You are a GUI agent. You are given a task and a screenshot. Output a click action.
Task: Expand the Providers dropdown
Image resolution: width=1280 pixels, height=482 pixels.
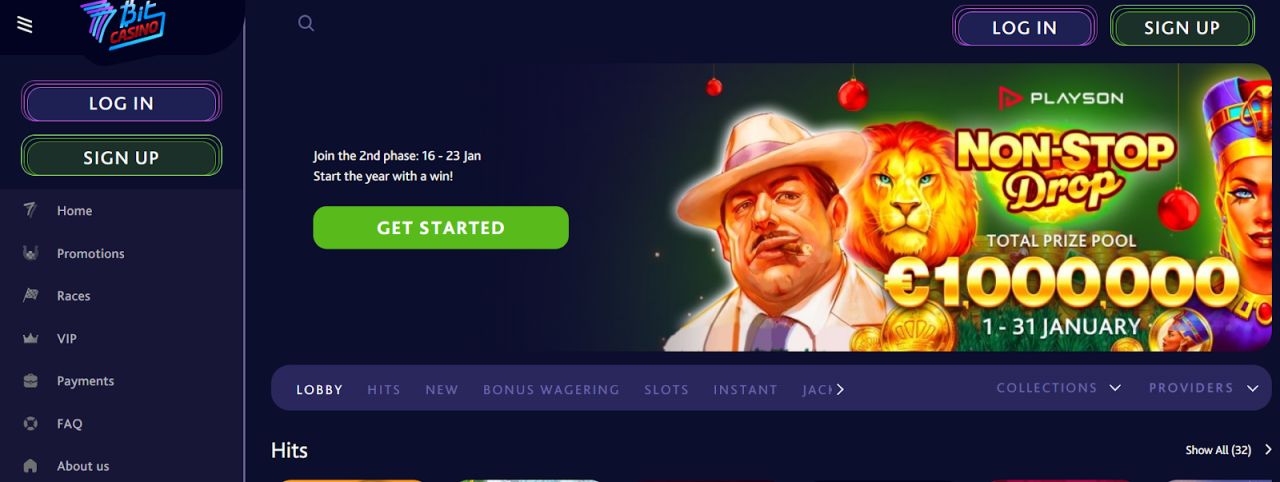click(x=1203, y=388)
